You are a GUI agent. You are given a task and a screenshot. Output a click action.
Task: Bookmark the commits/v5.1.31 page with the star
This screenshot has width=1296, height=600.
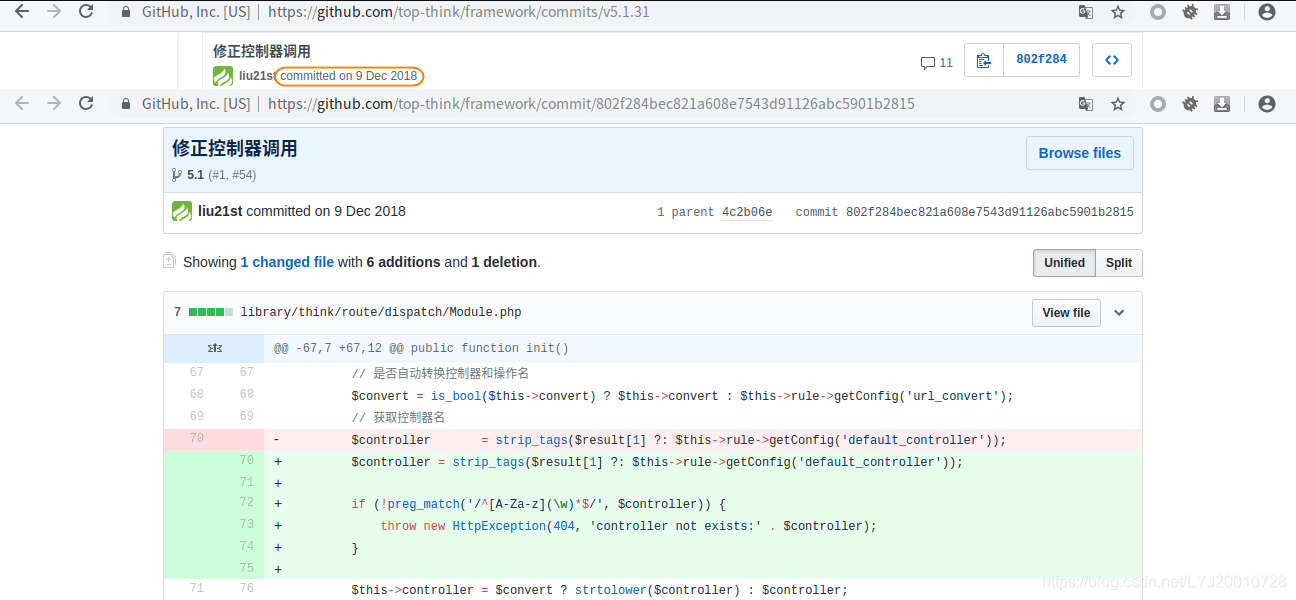tap(1118, 12)
